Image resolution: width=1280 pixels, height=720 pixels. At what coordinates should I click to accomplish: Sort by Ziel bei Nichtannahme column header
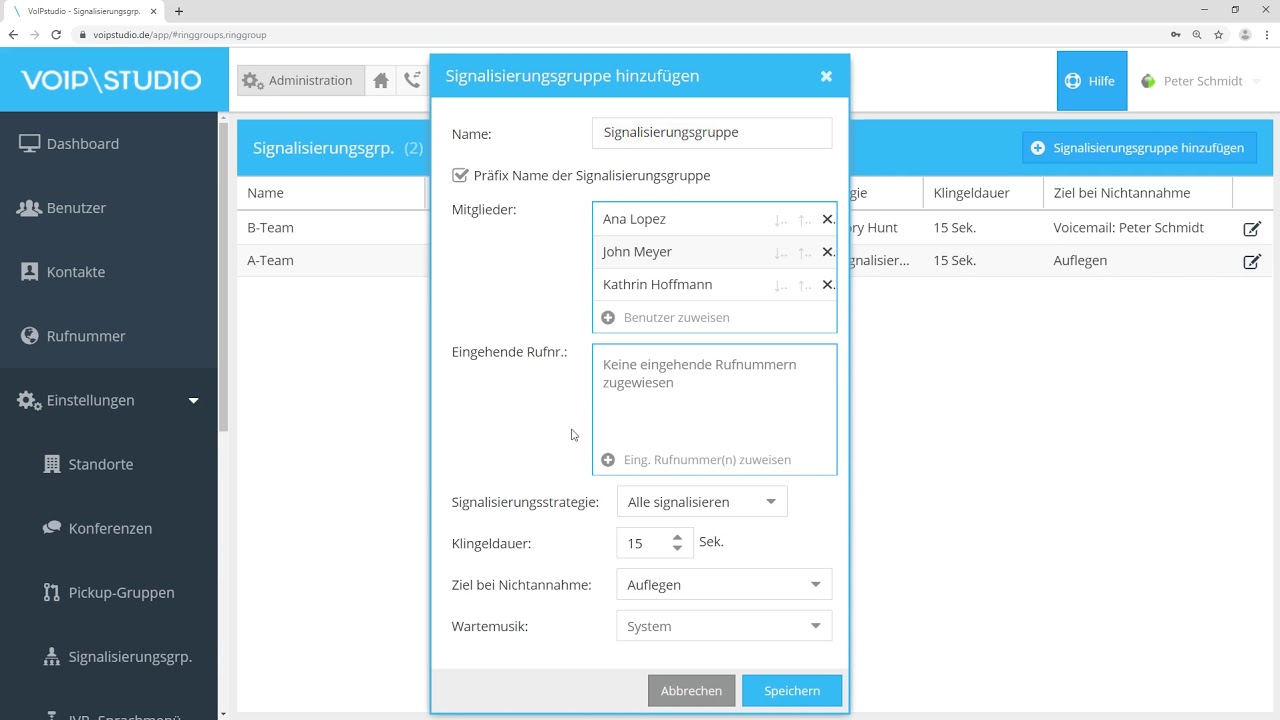coord(1138,193)
